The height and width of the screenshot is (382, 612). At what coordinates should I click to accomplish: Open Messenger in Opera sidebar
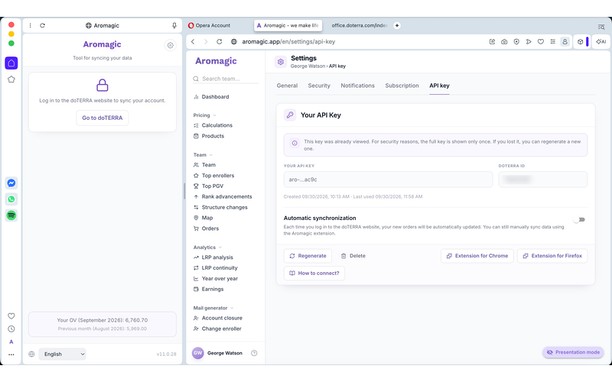(11, 183)
